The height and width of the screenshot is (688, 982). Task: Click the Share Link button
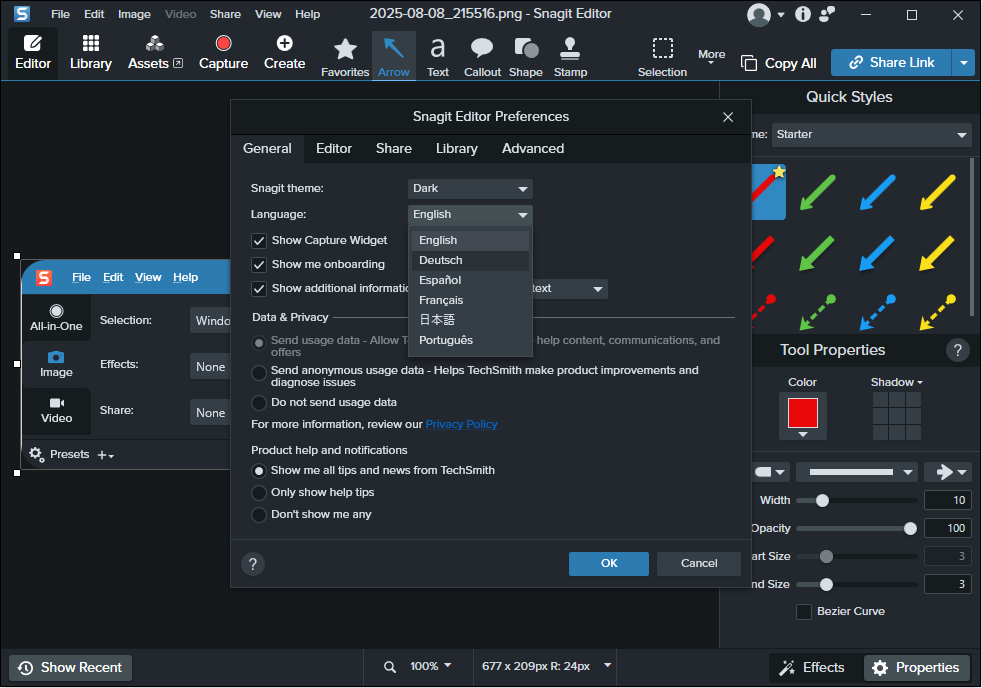click(891, 63)
